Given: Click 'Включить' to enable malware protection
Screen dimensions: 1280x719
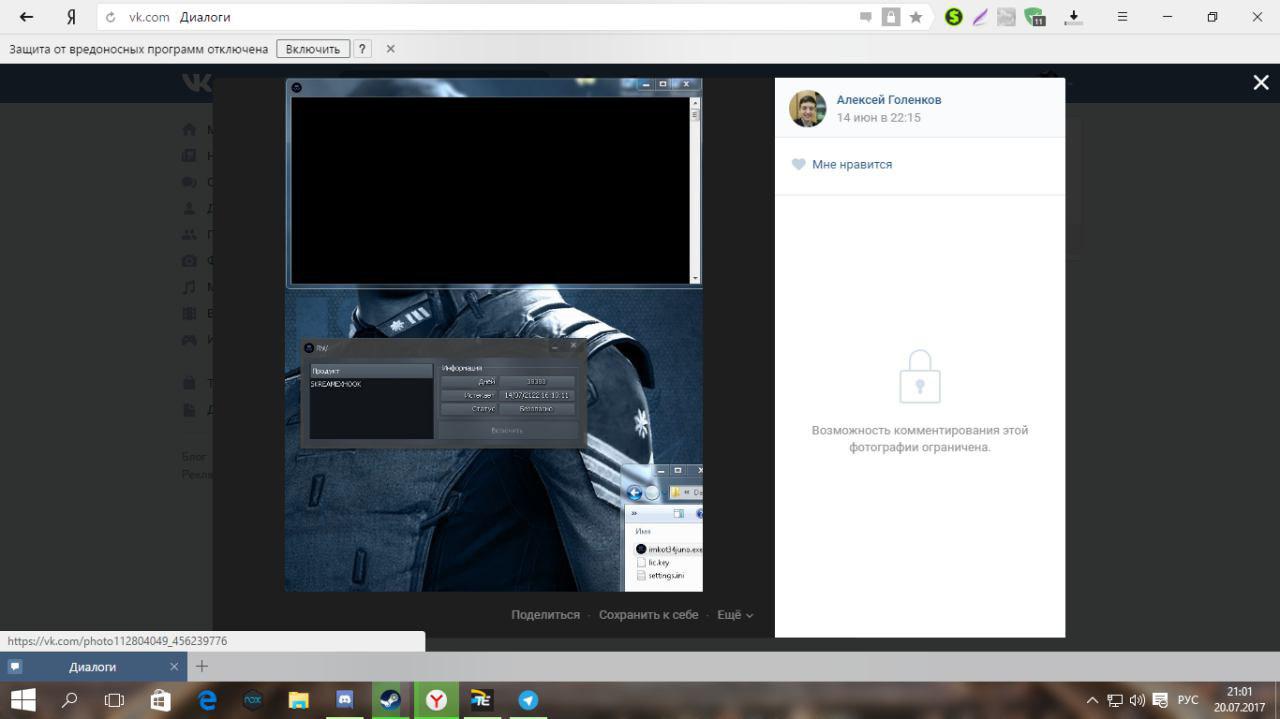Looking at the screenshot, I should 313,49.
